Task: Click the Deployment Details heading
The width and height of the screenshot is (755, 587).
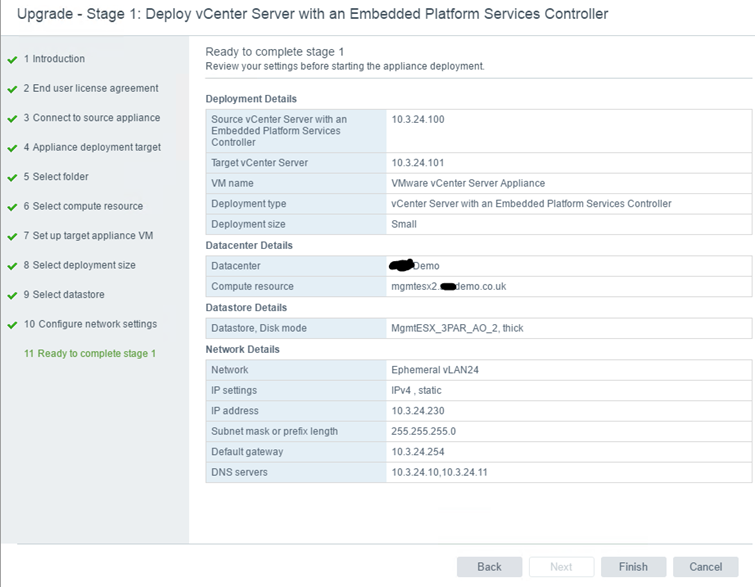Action: (251, 99)
